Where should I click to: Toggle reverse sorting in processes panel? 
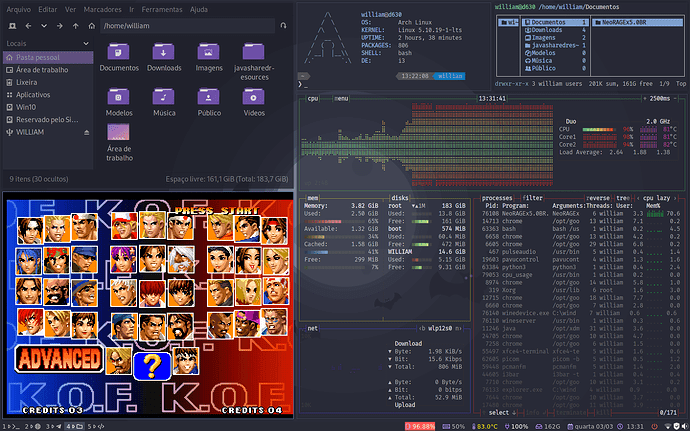598,198
